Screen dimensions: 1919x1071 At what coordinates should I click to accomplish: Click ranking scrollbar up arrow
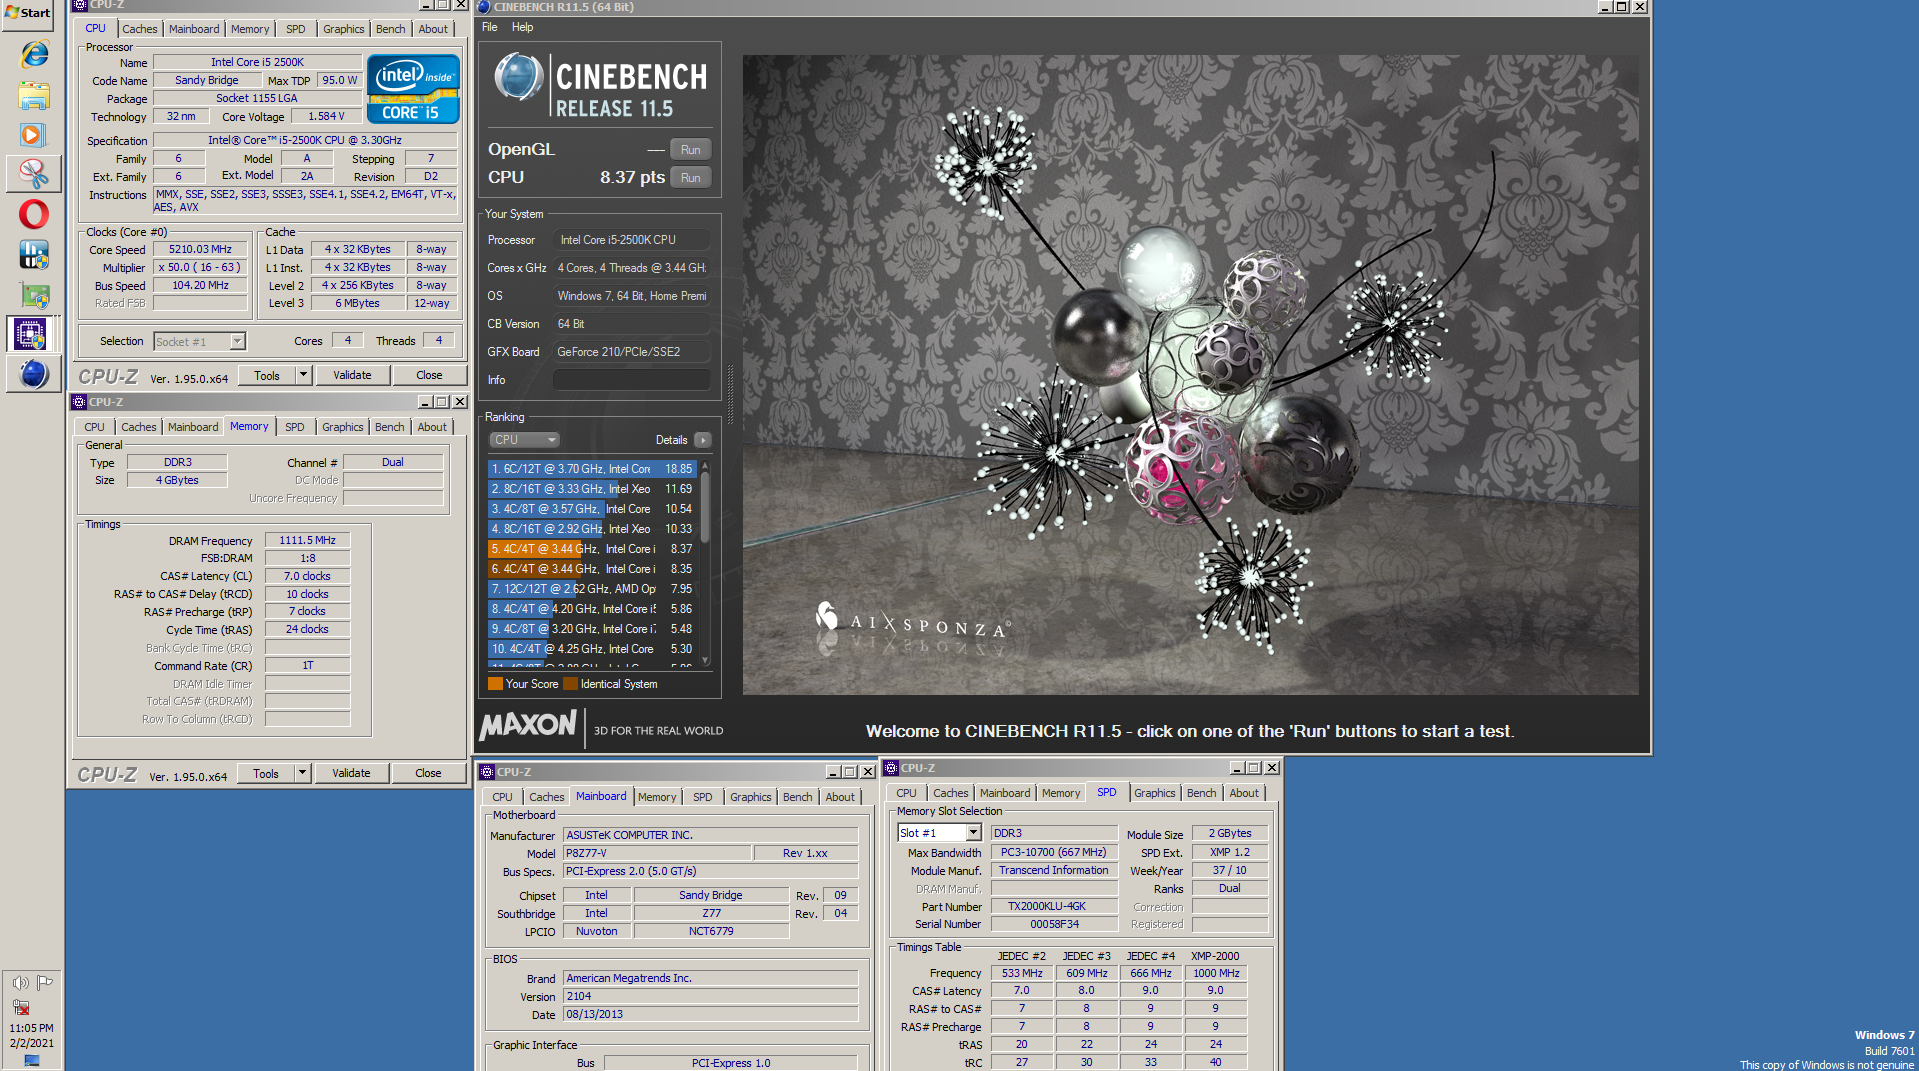point(705,466)
